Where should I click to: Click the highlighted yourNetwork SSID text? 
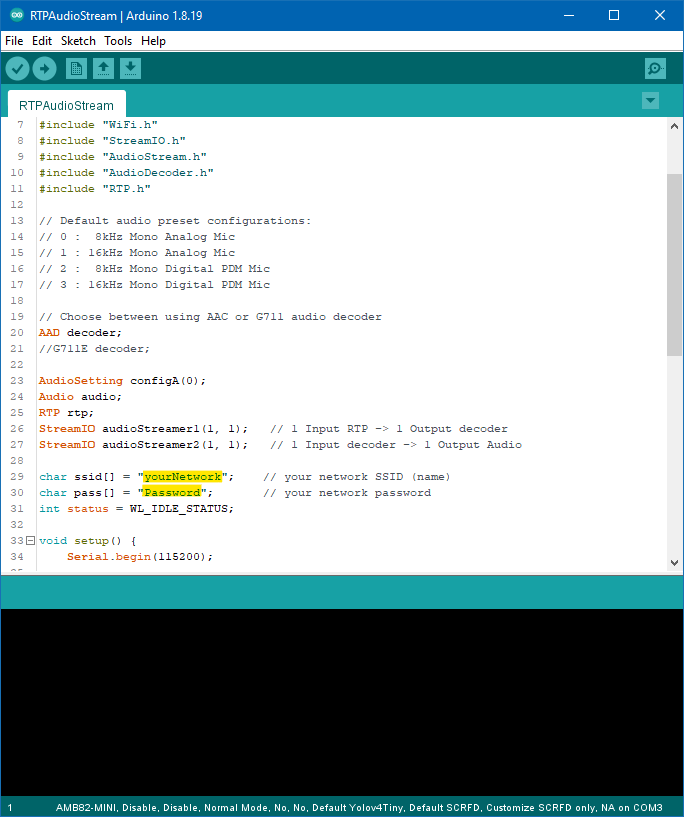(x=182, y=477)
